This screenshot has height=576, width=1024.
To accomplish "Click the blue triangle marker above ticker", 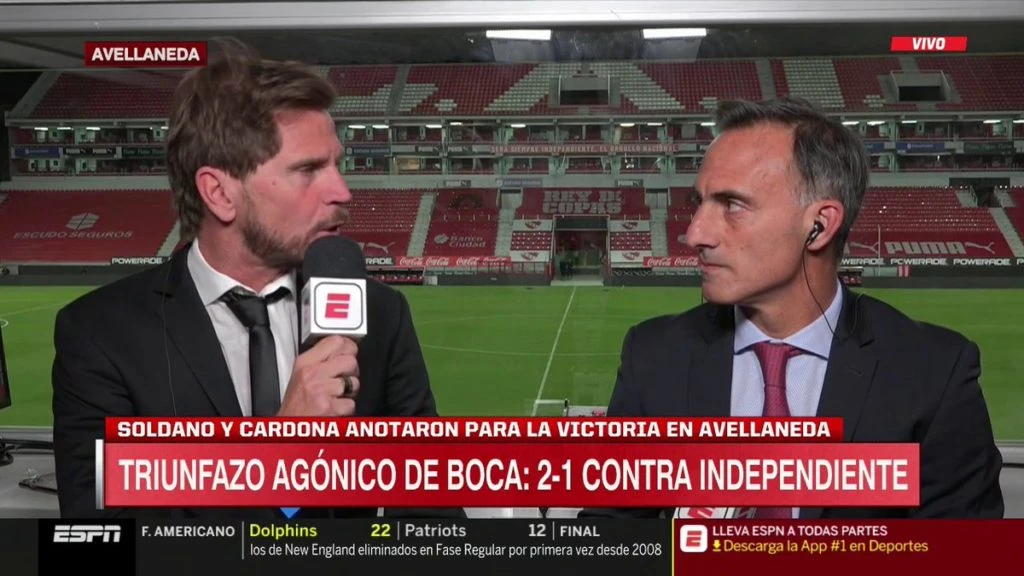I will (x=289, y=513).
